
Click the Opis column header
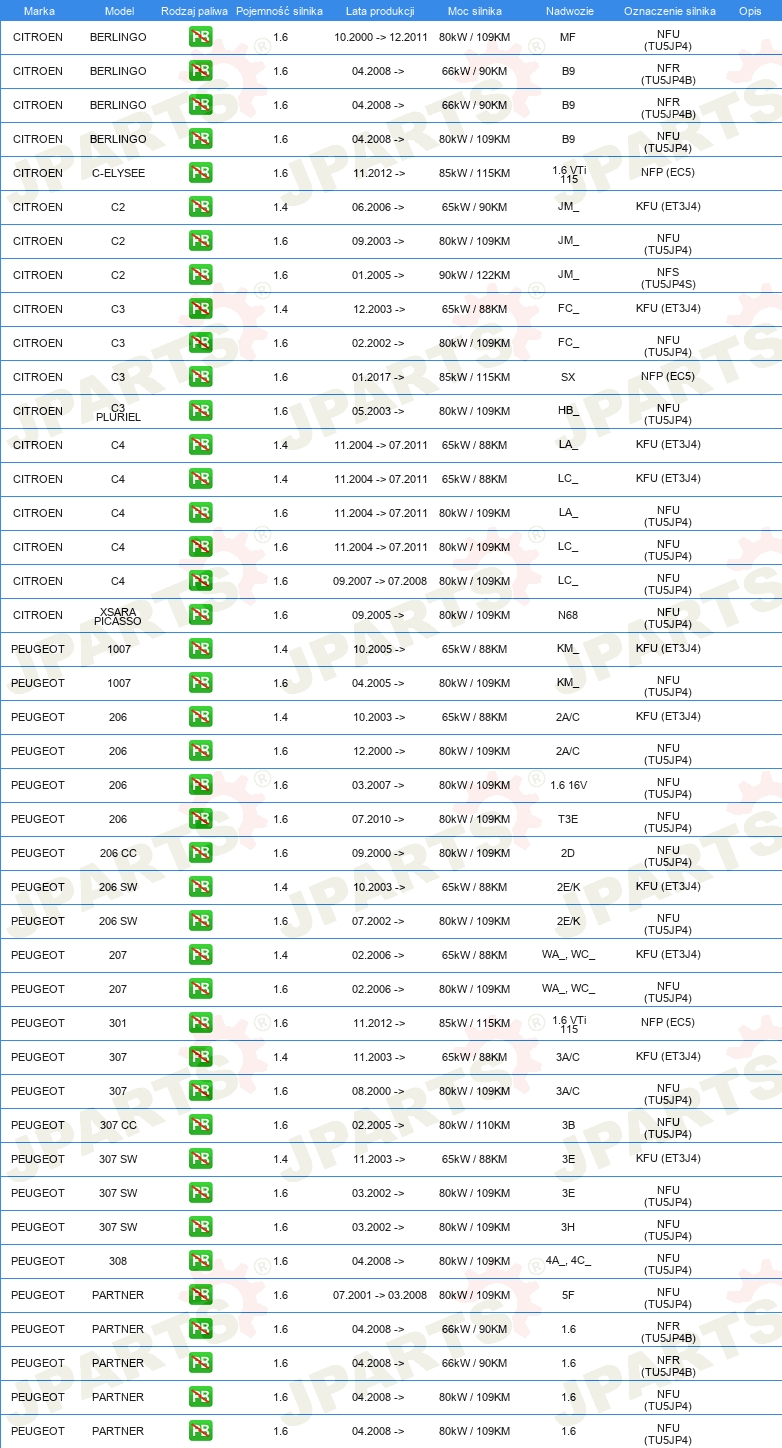(750, 11)
